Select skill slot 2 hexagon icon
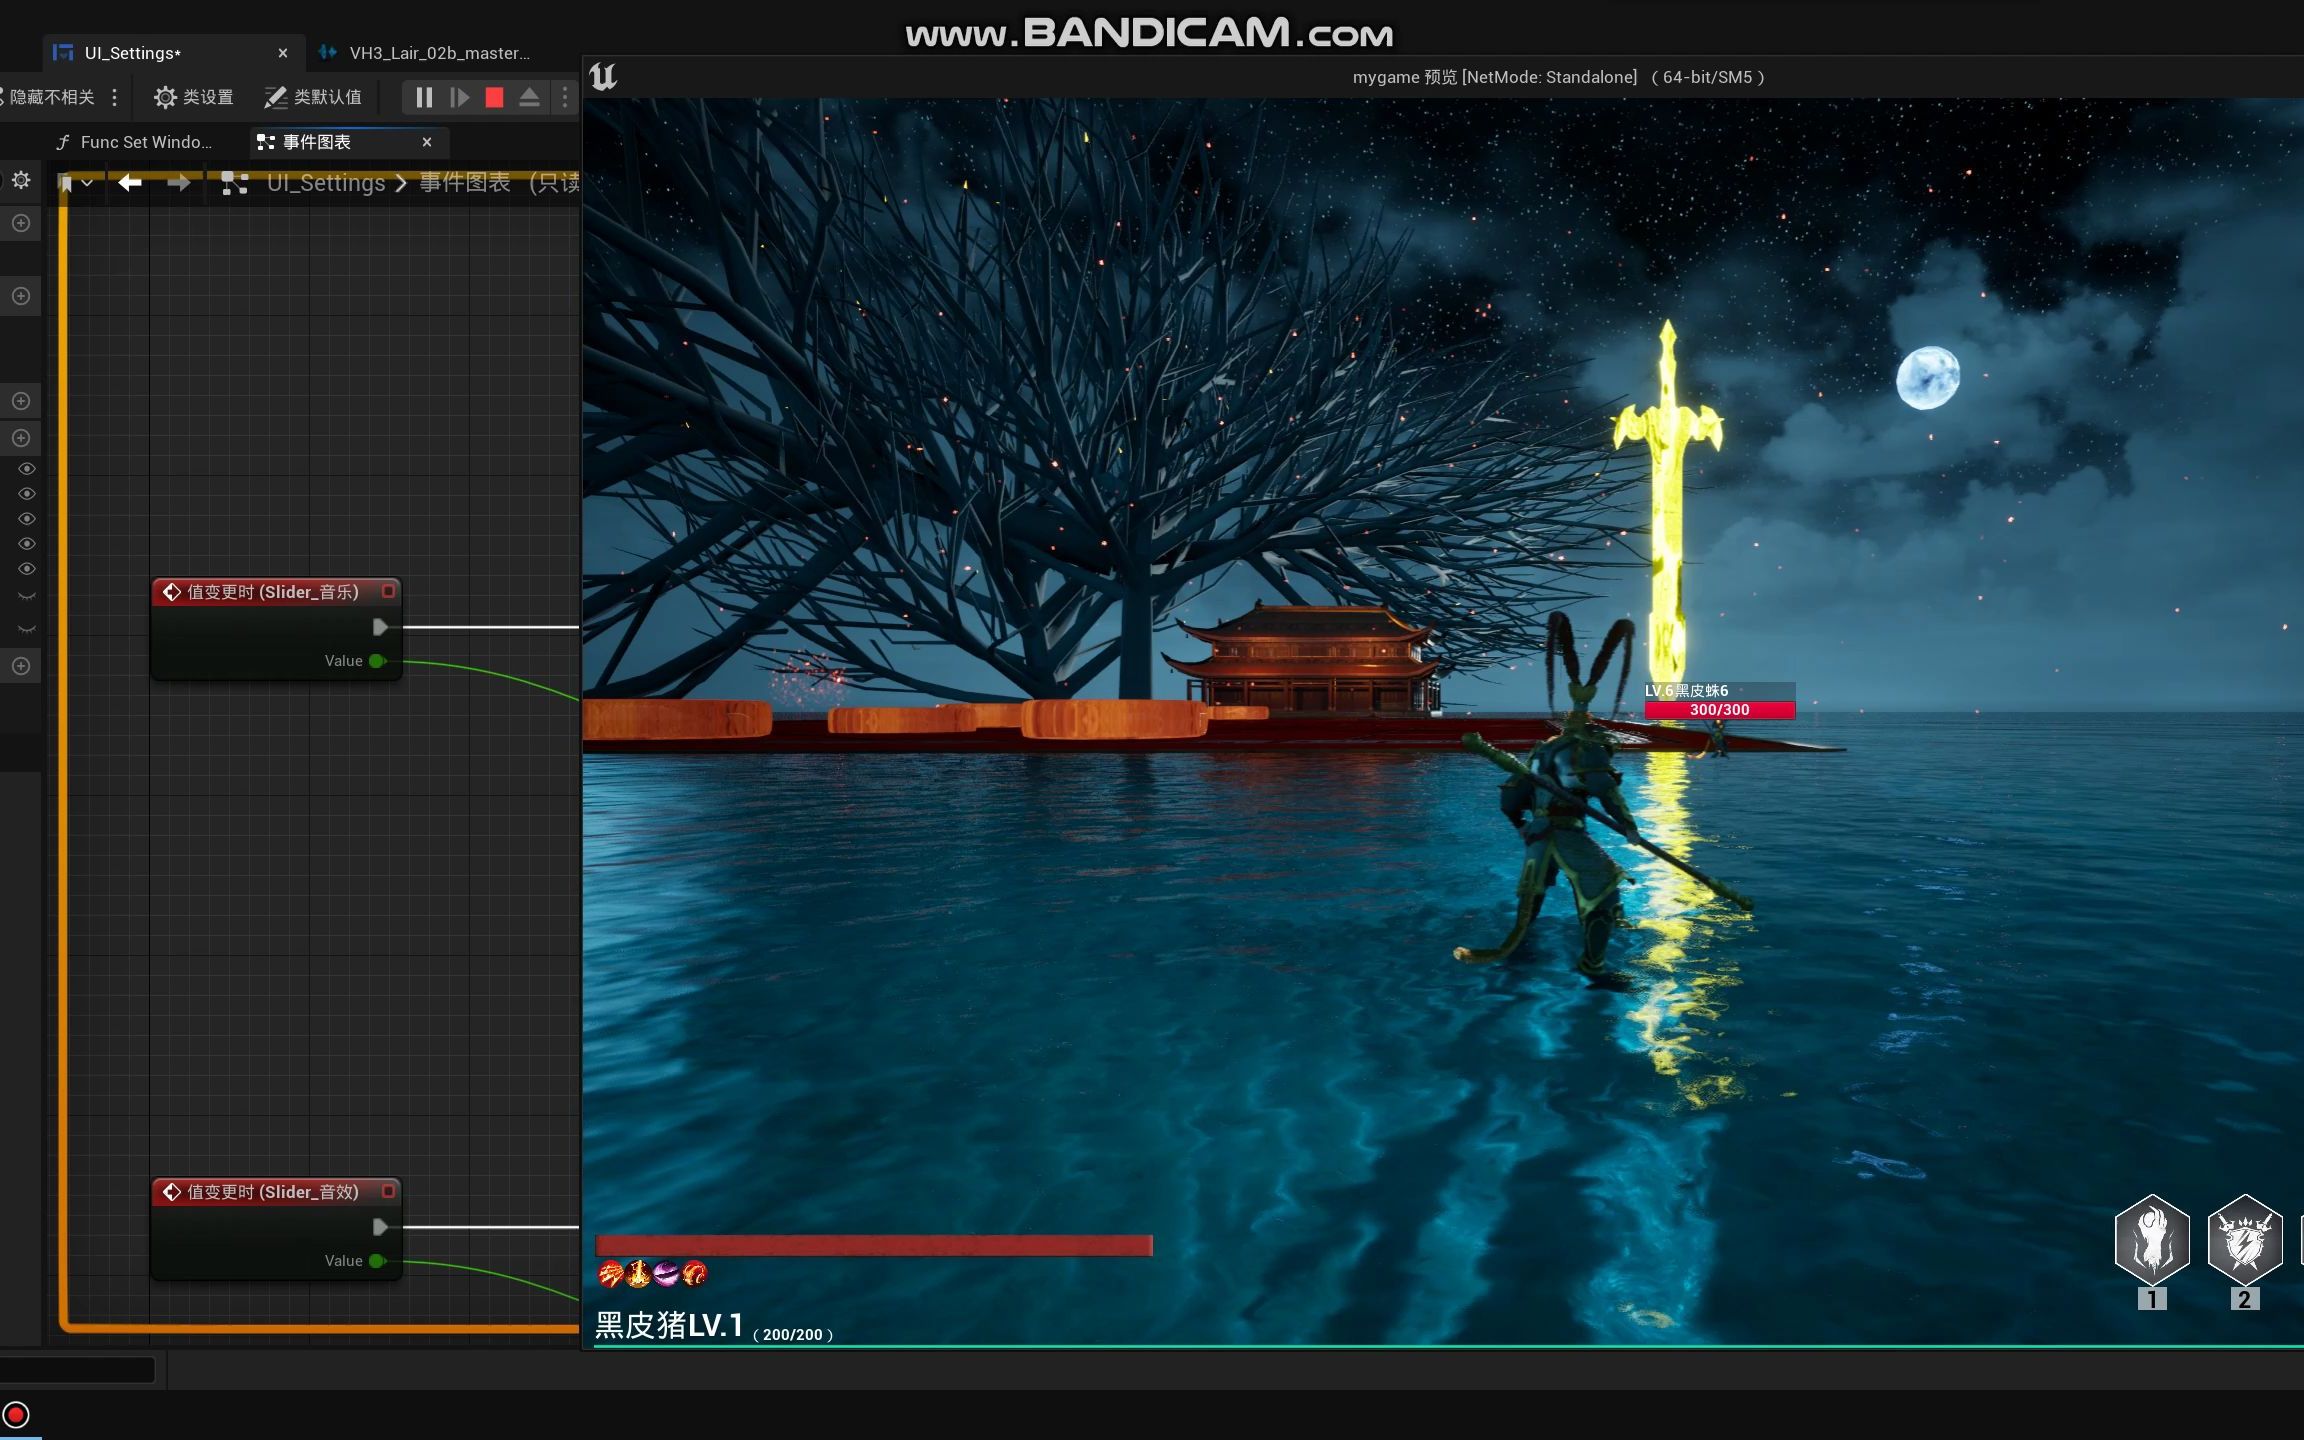Viewport: 2304px width, 1440px height. (x=2244, y=1240)
